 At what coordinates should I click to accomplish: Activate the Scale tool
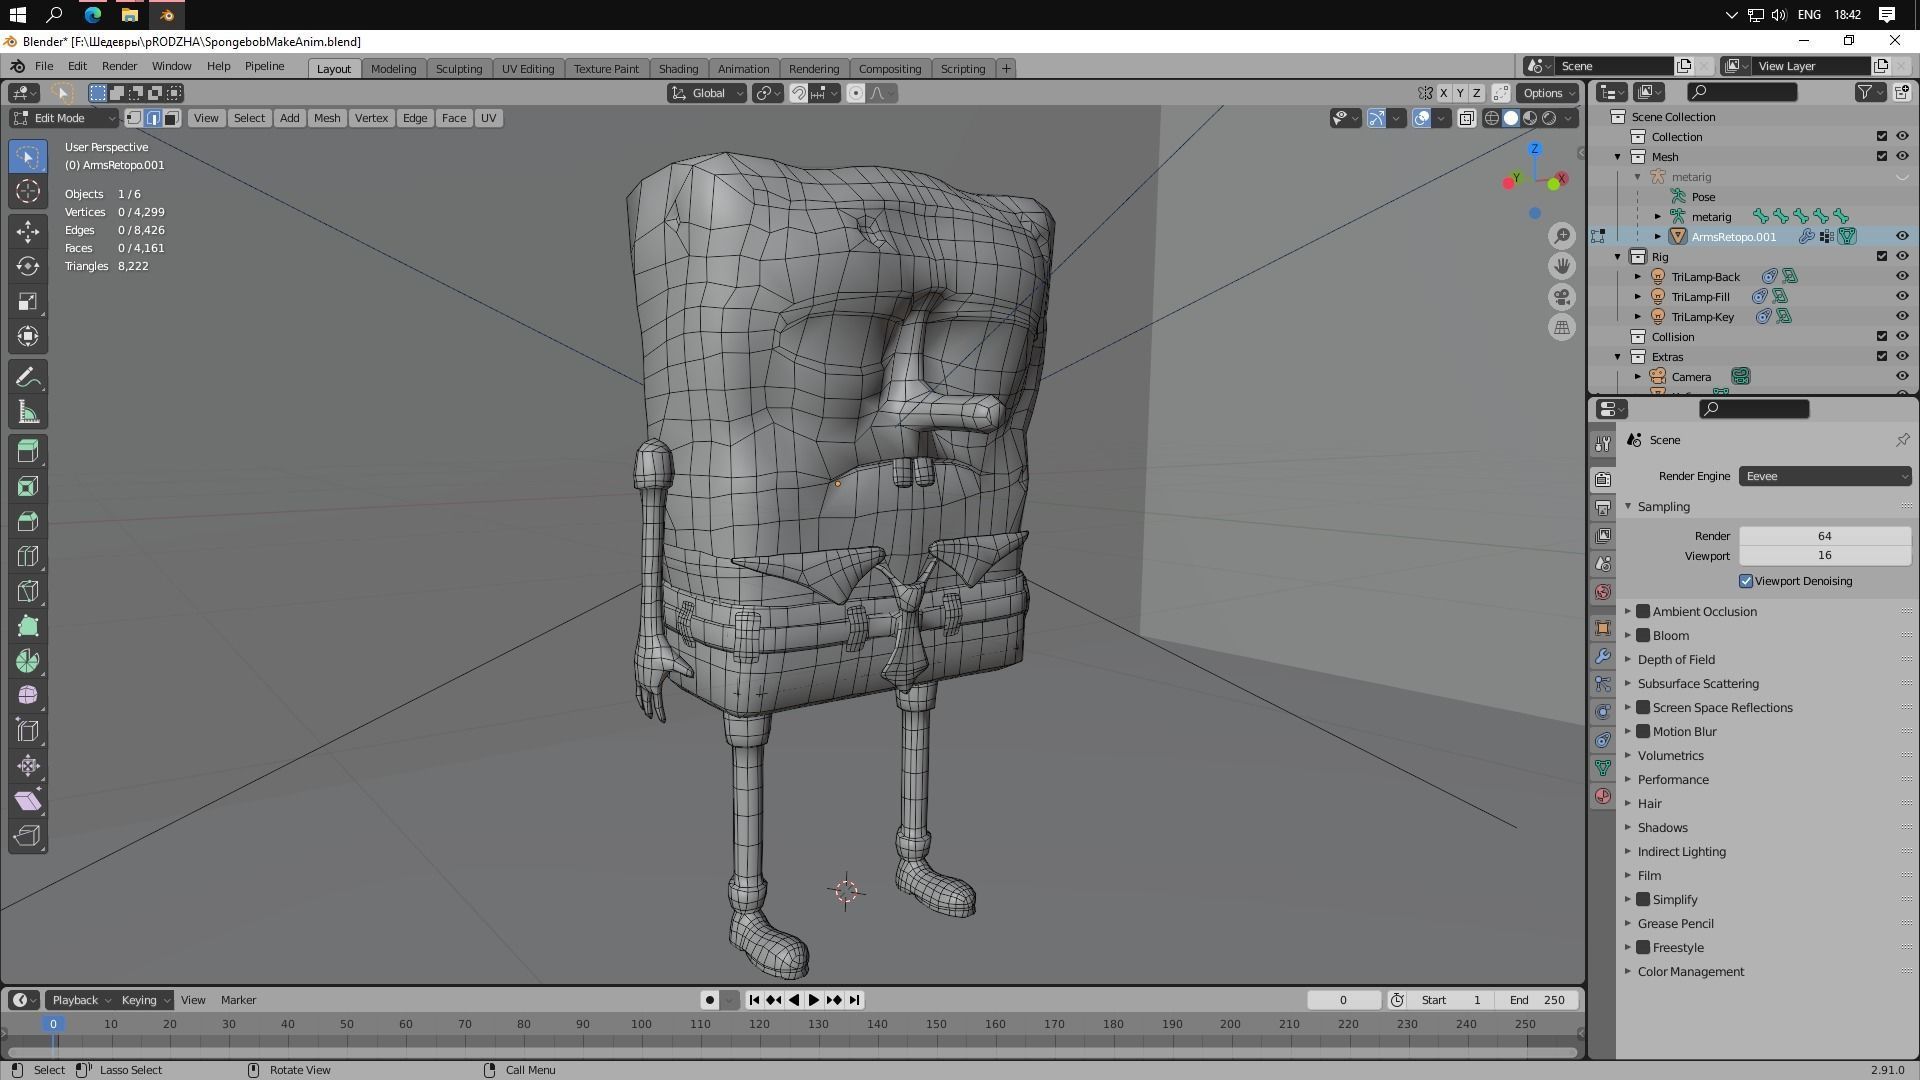(x=28, y=301)
